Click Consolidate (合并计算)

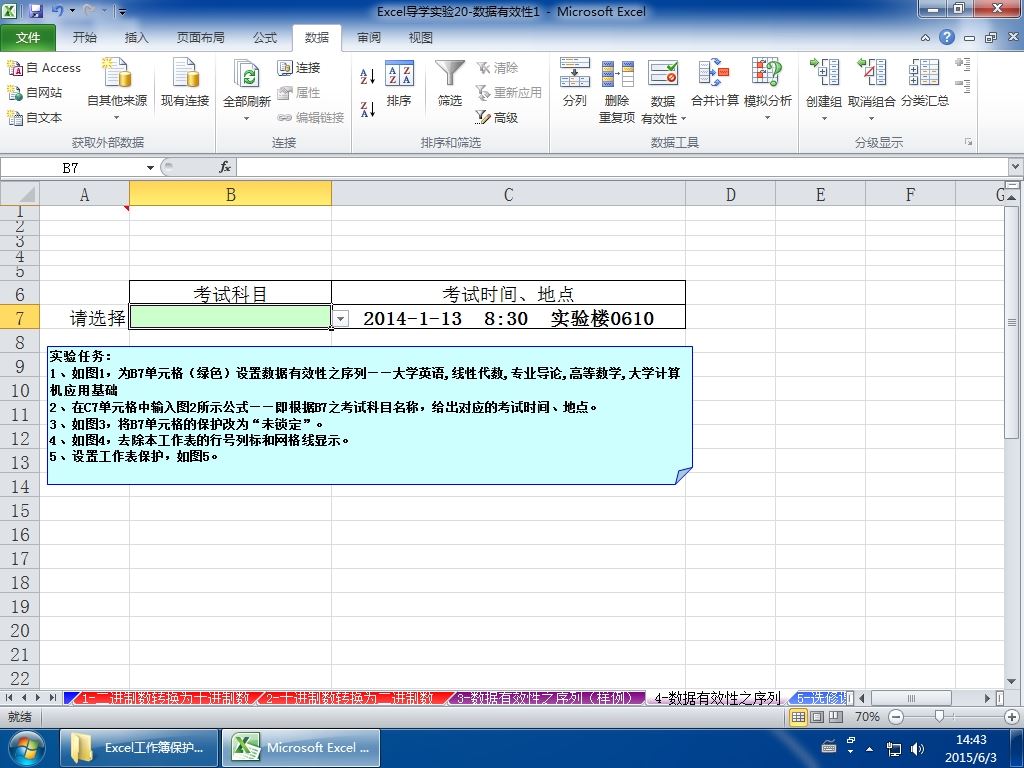(x=714, y=83)
